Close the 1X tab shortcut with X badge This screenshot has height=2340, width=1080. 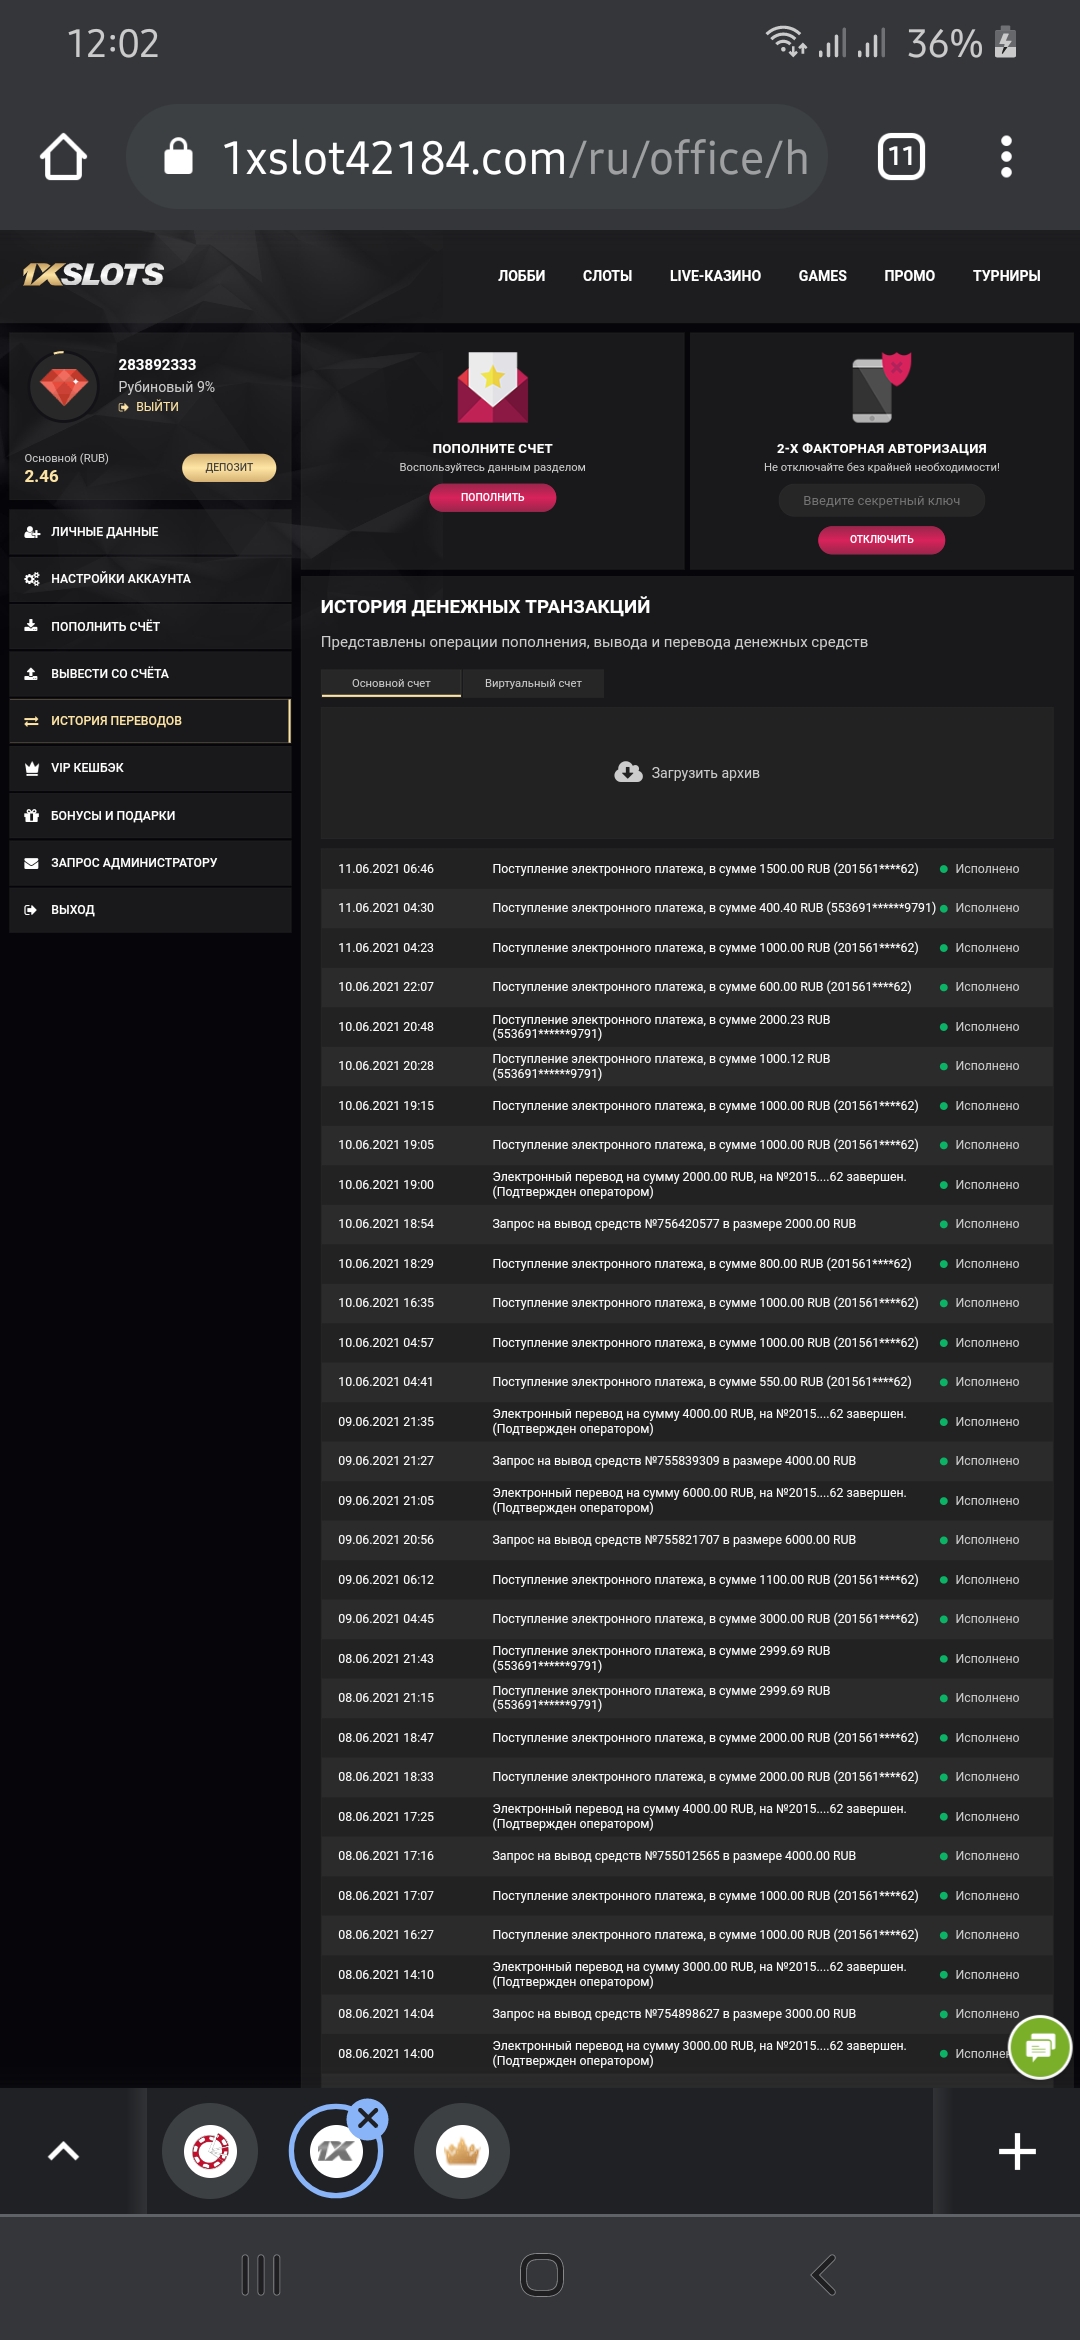point(368,2117)
